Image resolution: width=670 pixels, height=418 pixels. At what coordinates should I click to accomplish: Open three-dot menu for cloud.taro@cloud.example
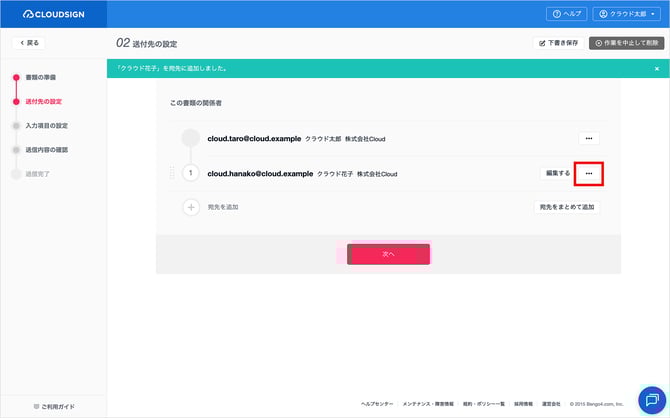(589, 138)
